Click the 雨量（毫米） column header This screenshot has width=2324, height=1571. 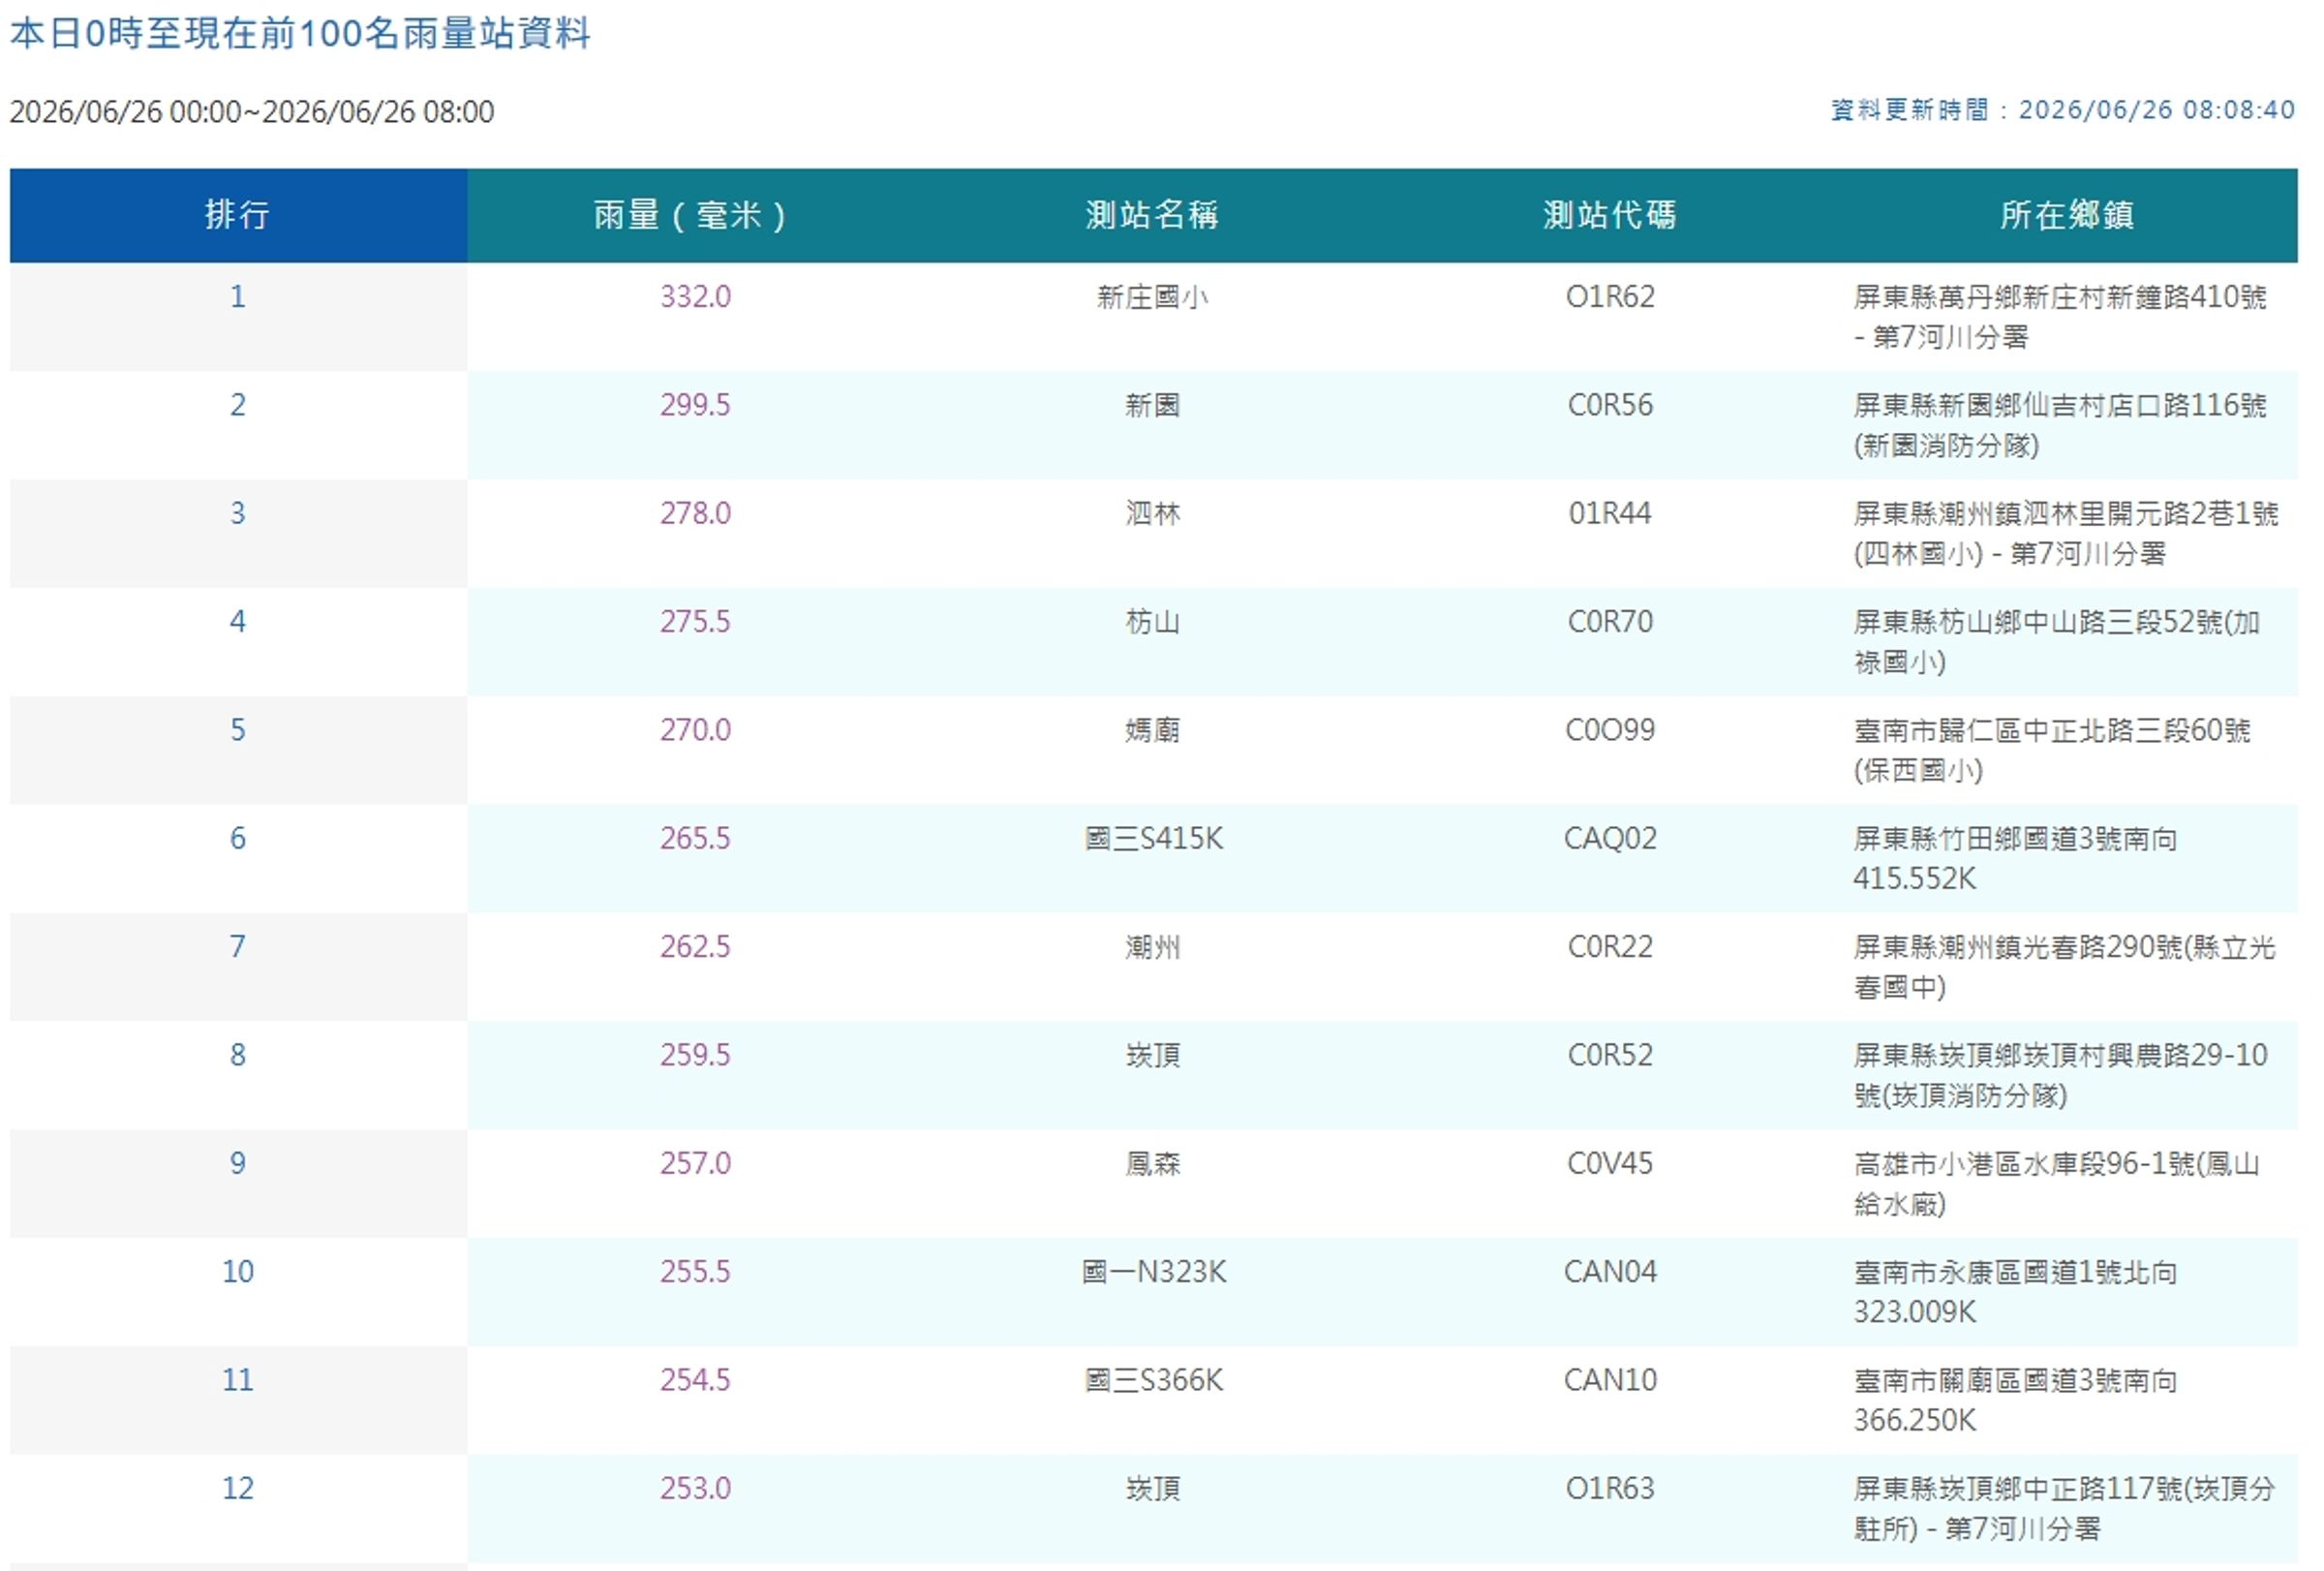(695, 215)
